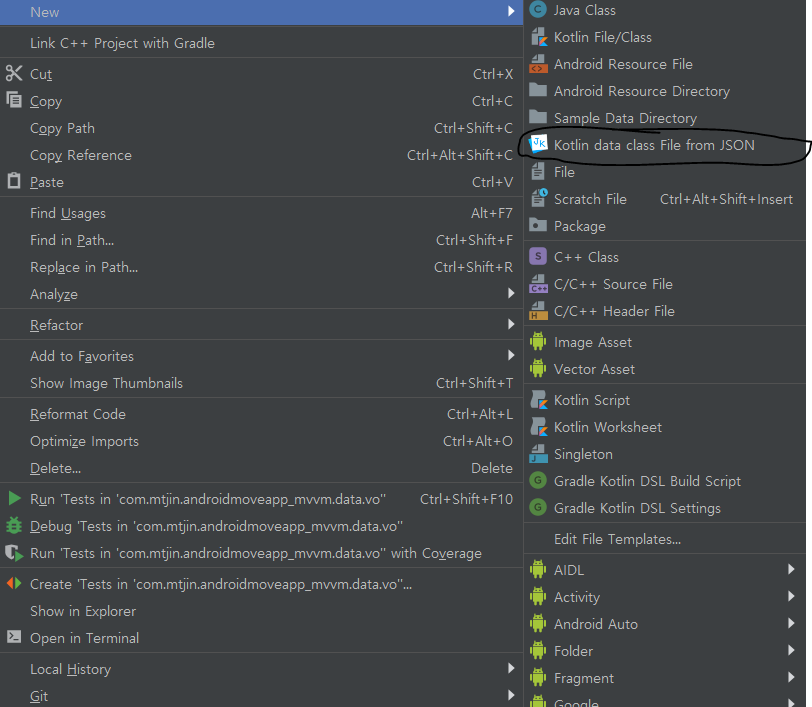
Task: Choose Copy Reference menu entry
Action: point(261,155)
